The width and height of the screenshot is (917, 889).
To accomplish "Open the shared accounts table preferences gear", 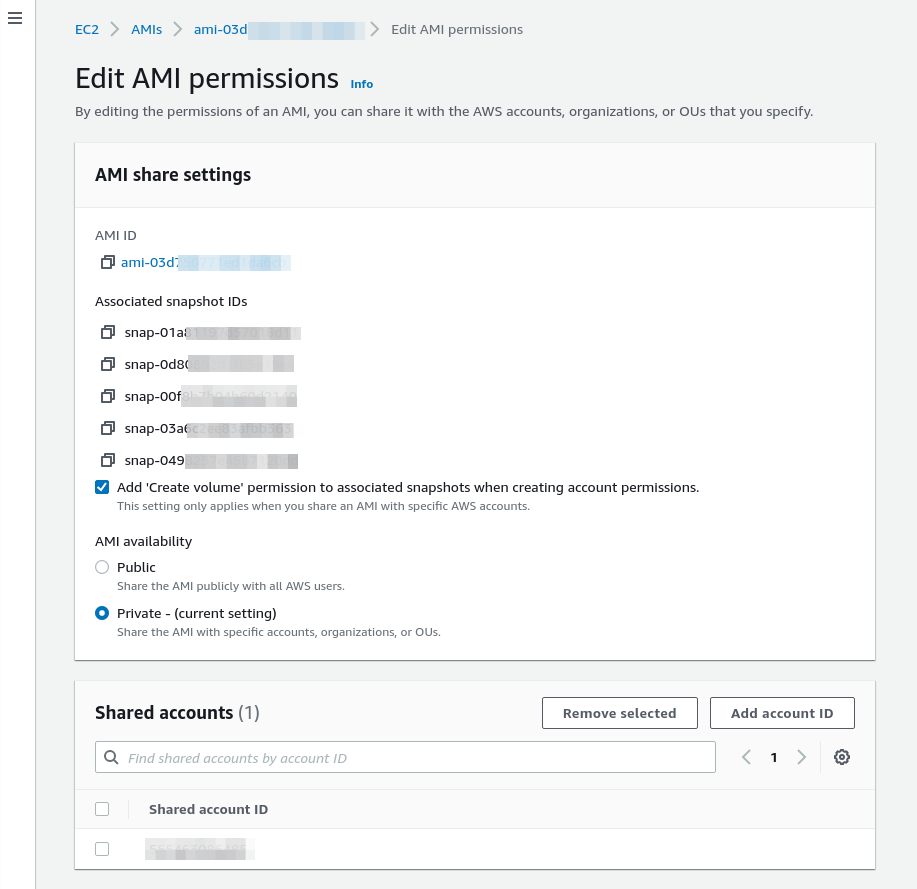I will (842, 757).
